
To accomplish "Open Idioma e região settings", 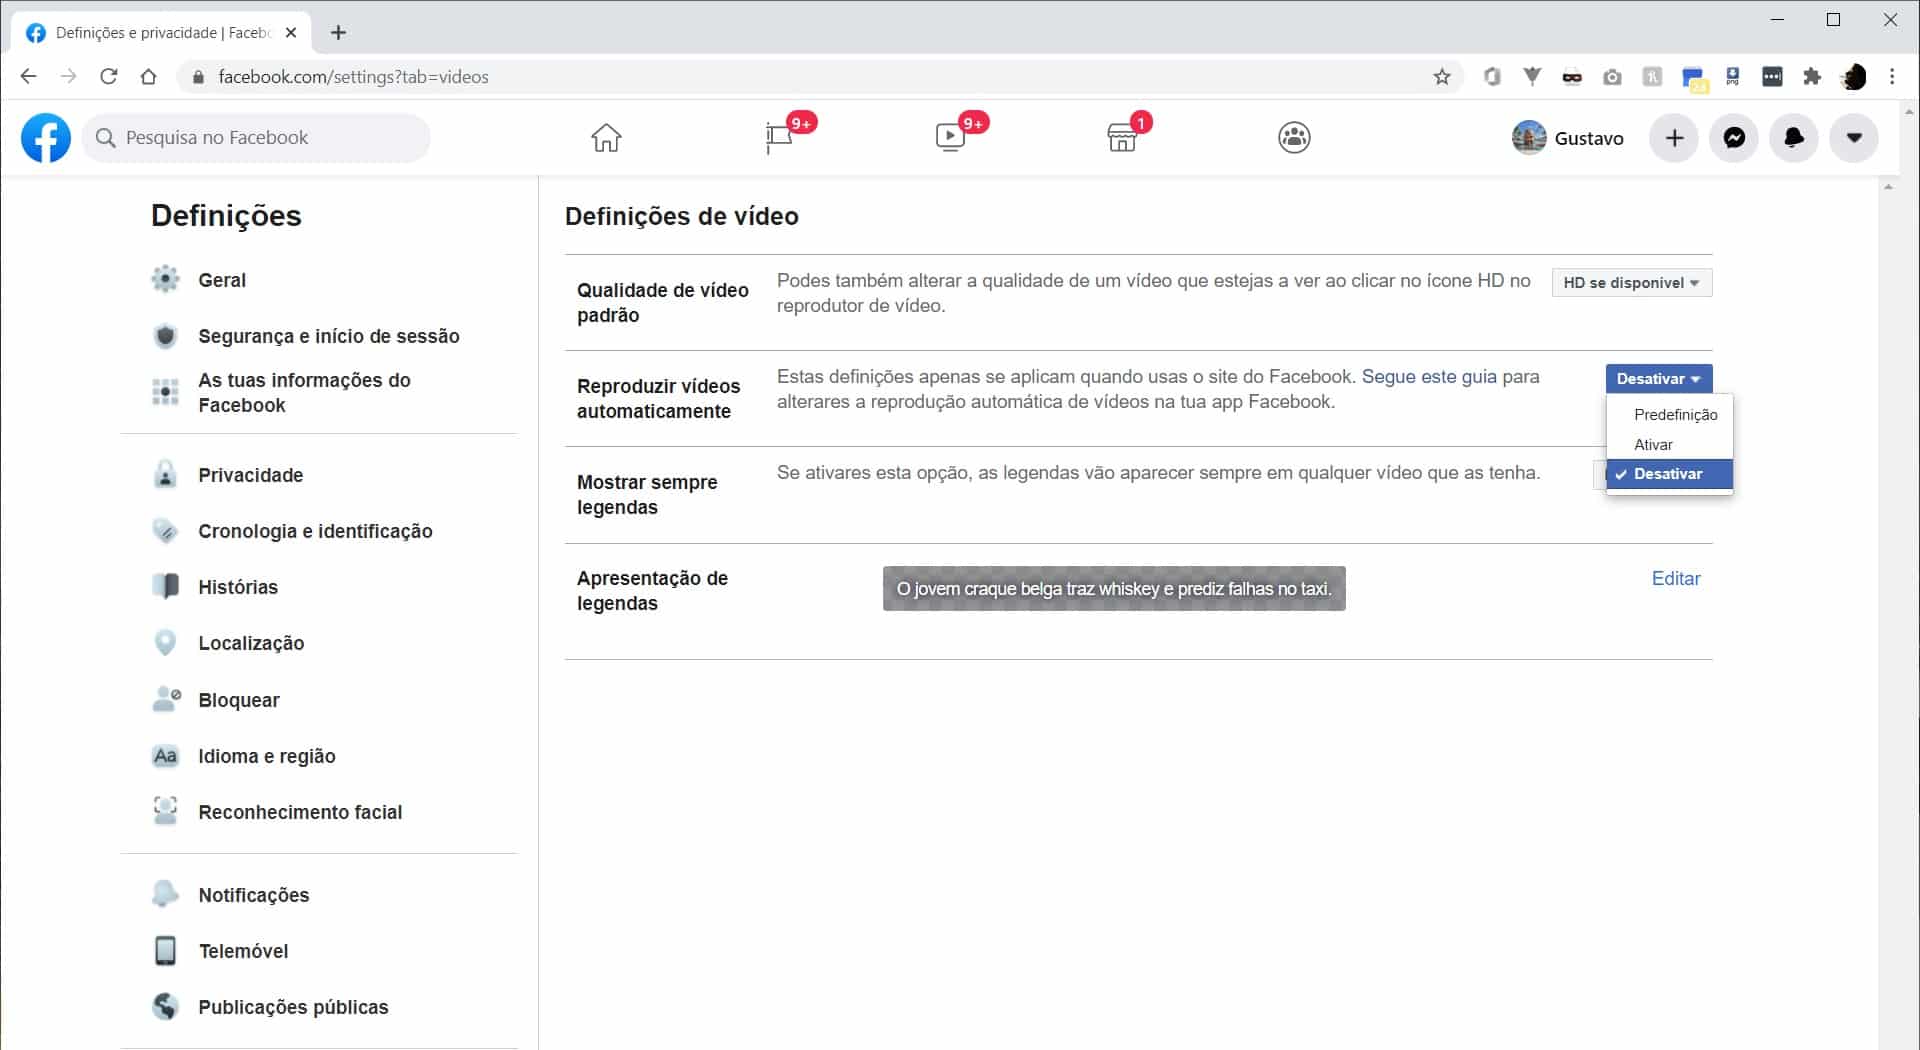I will pos(267,756).
